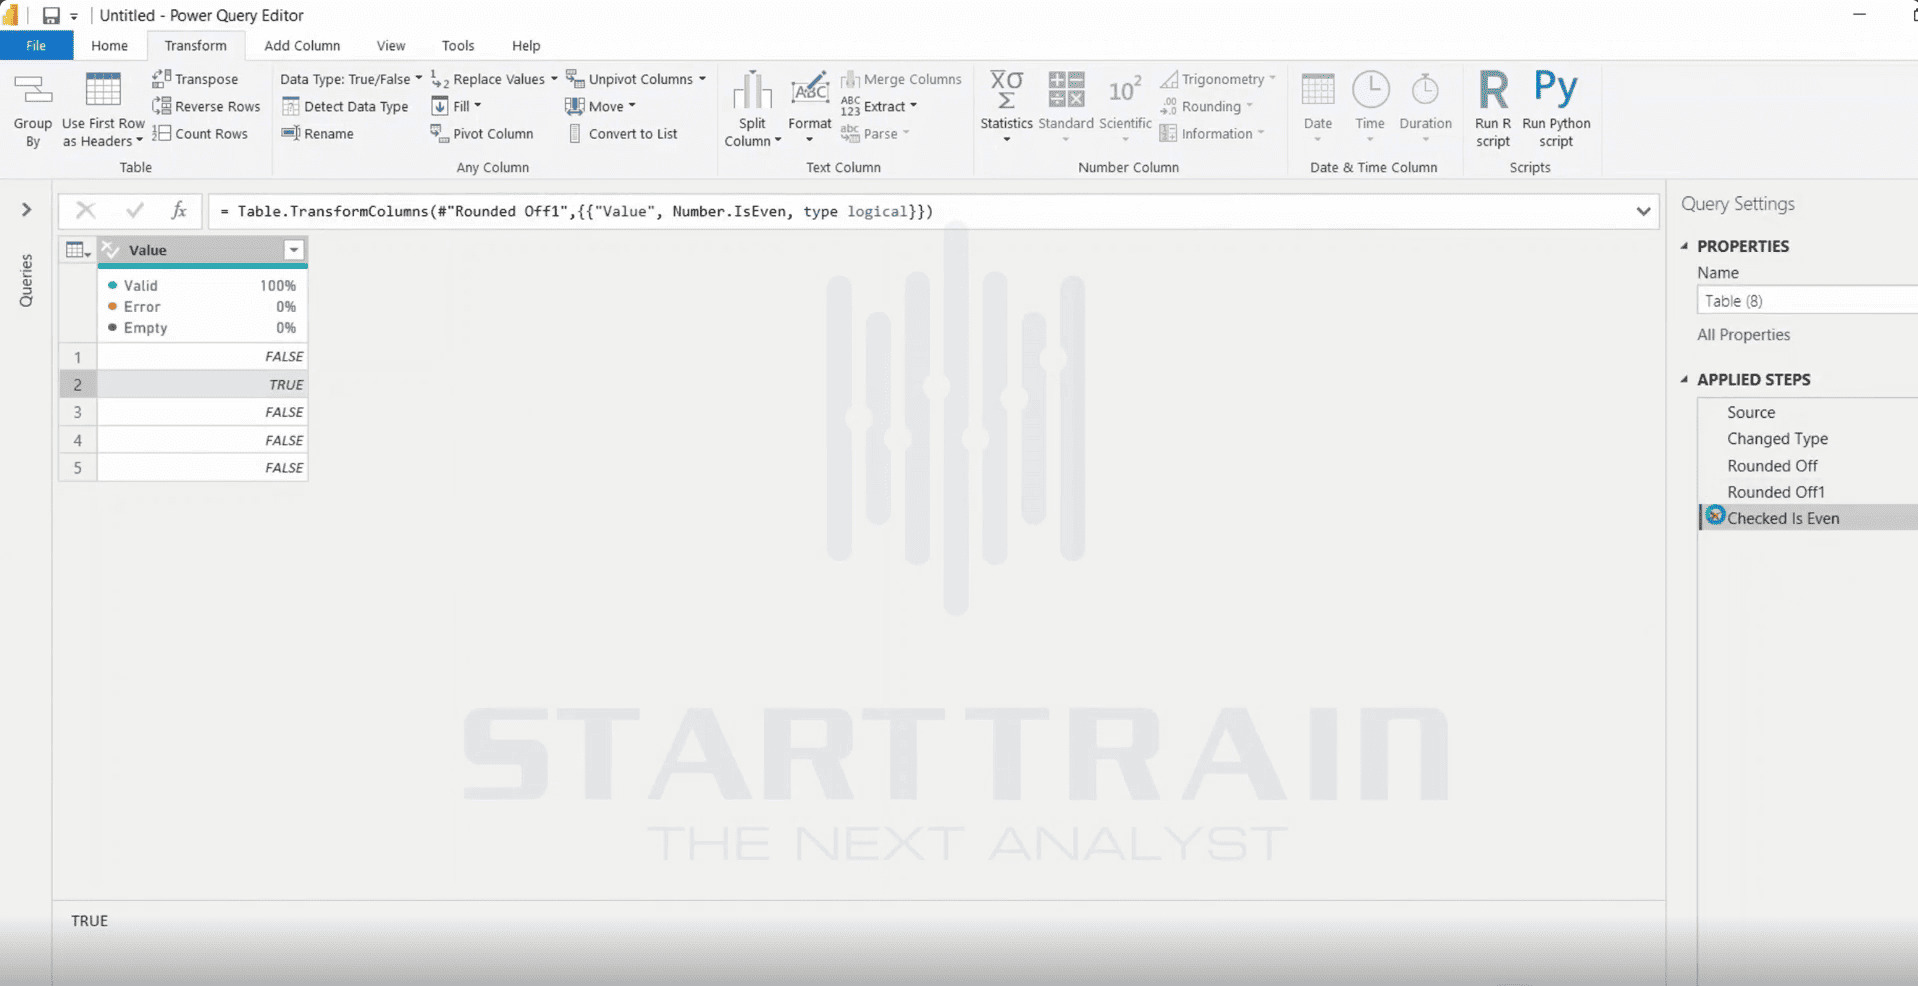Expand the Queries pane

tap(27, 209)
